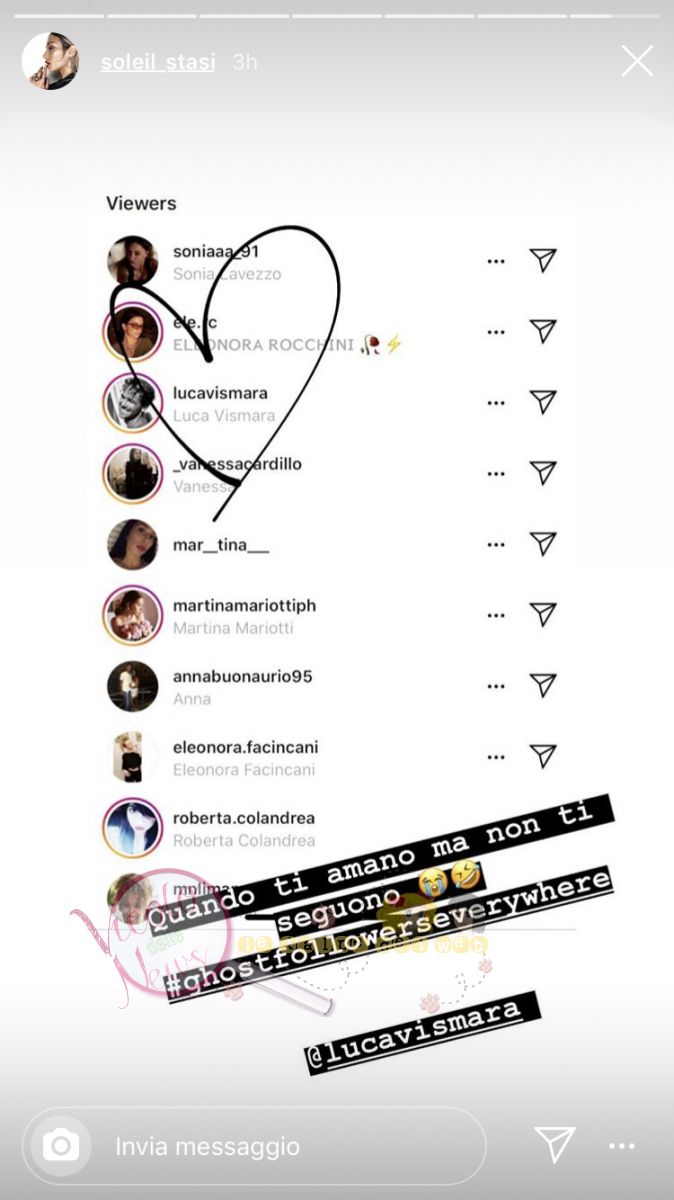Screen dimensions: 674x1200
Task: Tap send icon next to eleonora.facincani
Action: point(542,756)
